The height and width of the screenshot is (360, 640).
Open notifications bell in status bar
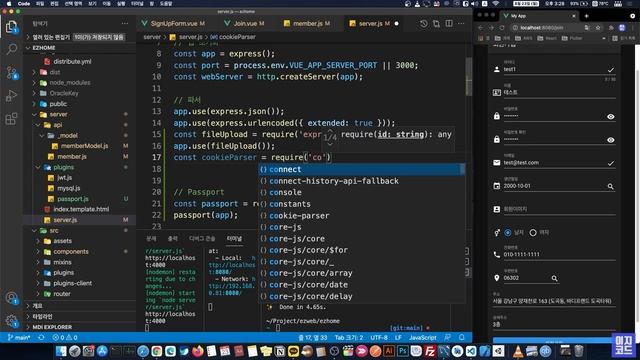462,338
